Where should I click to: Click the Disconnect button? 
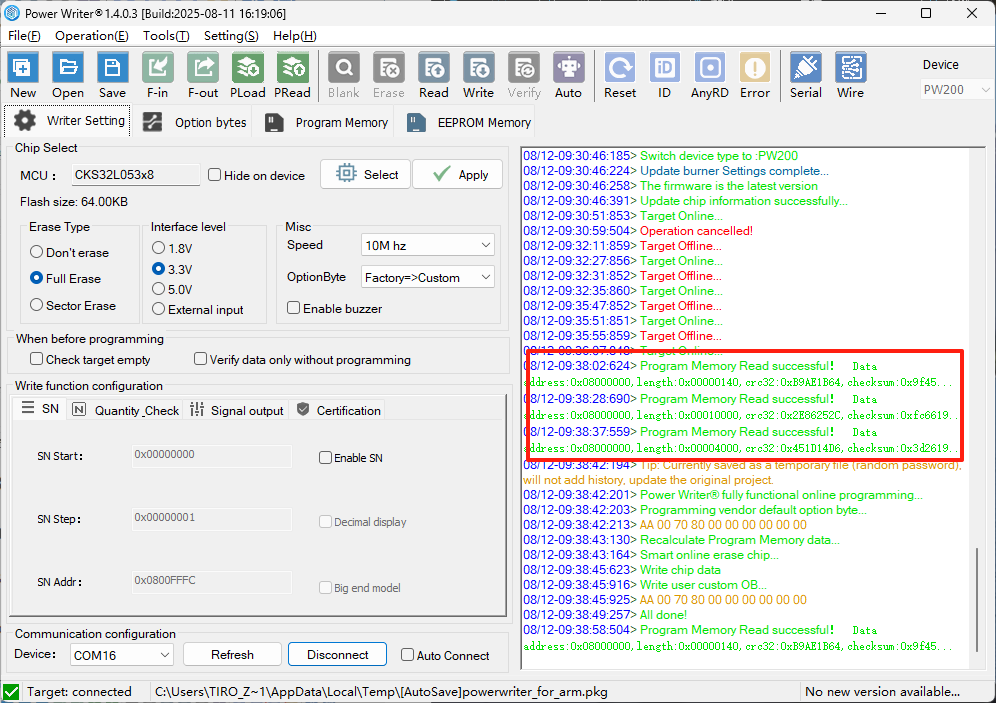pyautogui.click(x=337, y=654)
